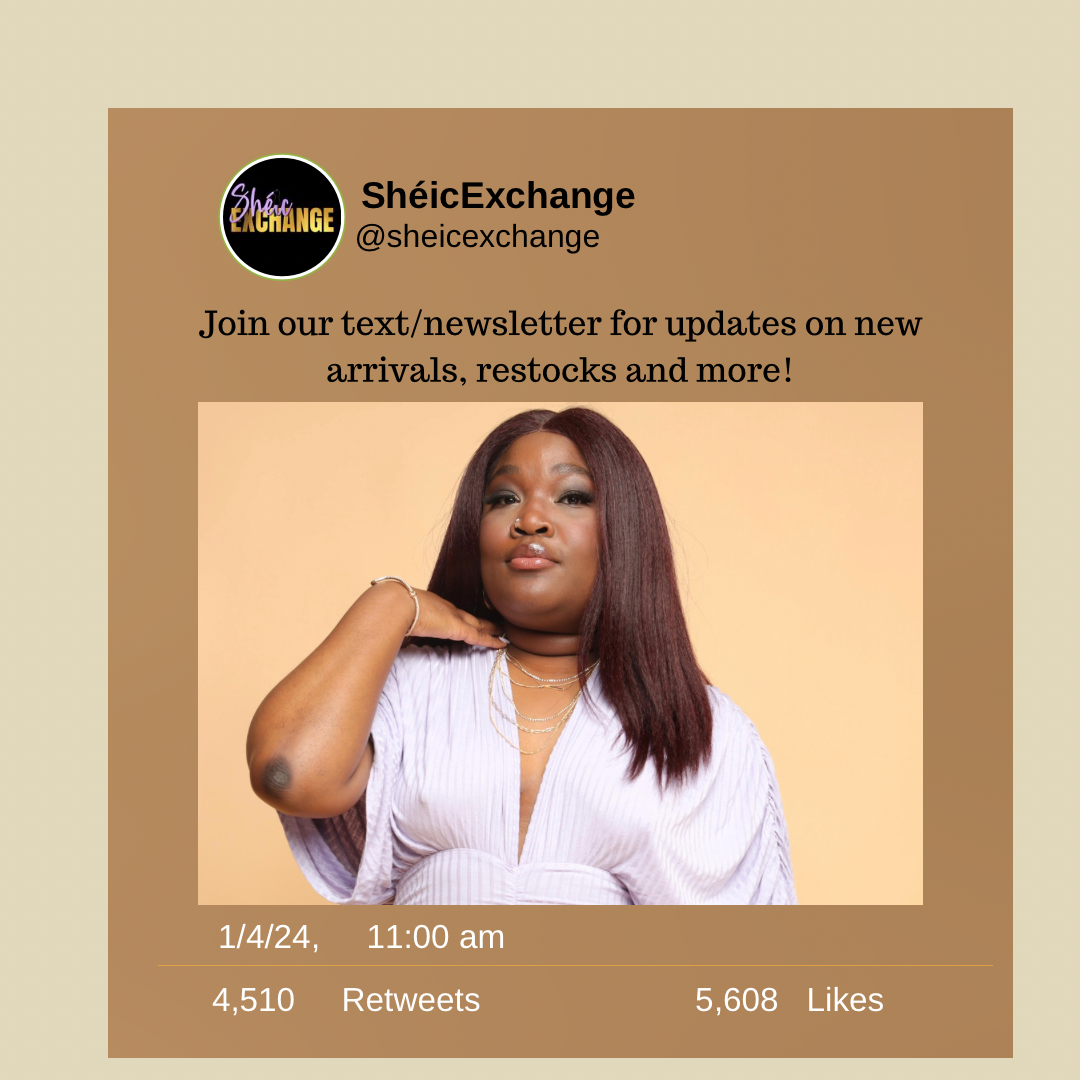Viewport: 1080px width, 1080px height.
Task: Open the Retweets label
Action: pos(411,1000)
